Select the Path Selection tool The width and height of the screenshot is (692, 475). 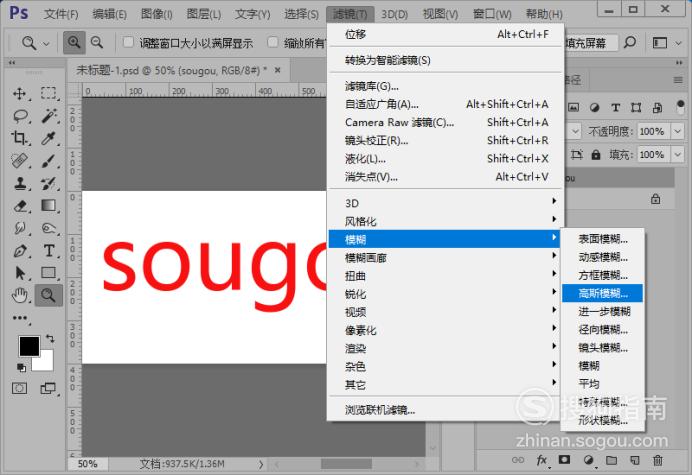(x=20, y=273)
